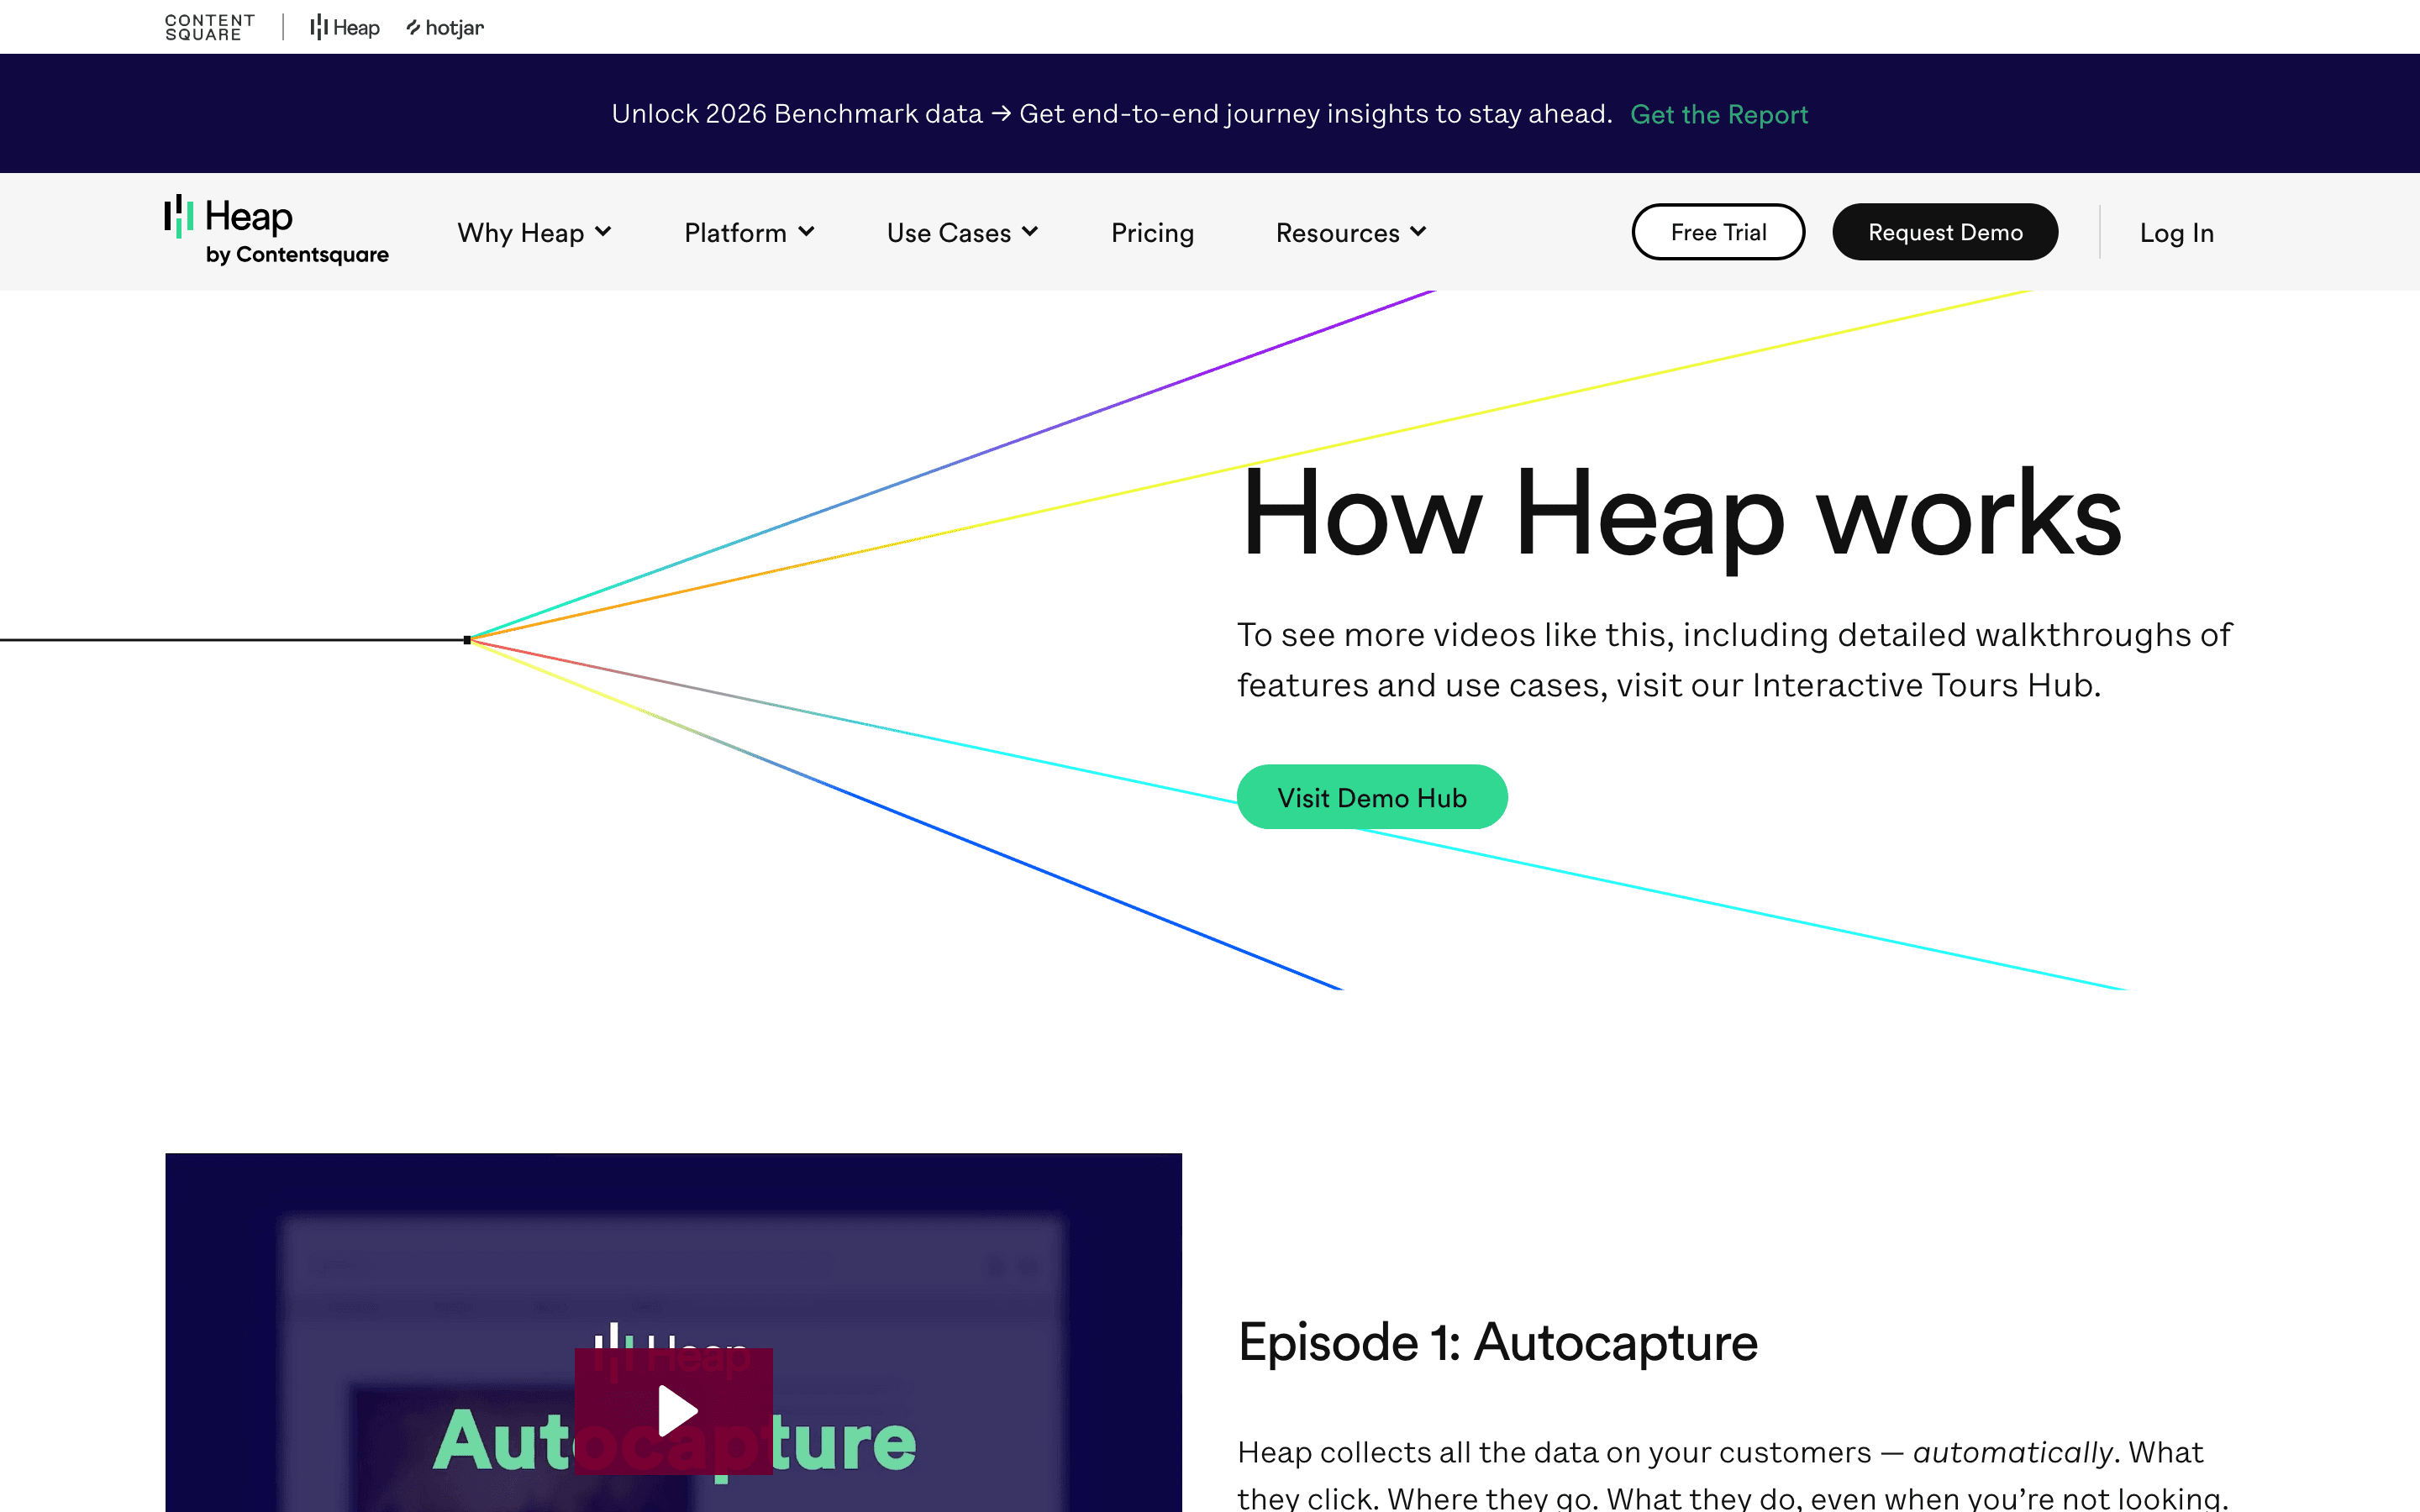2420x1512 pixels.
Task: Expand the Why Heap menu
Action: (534, 233)
